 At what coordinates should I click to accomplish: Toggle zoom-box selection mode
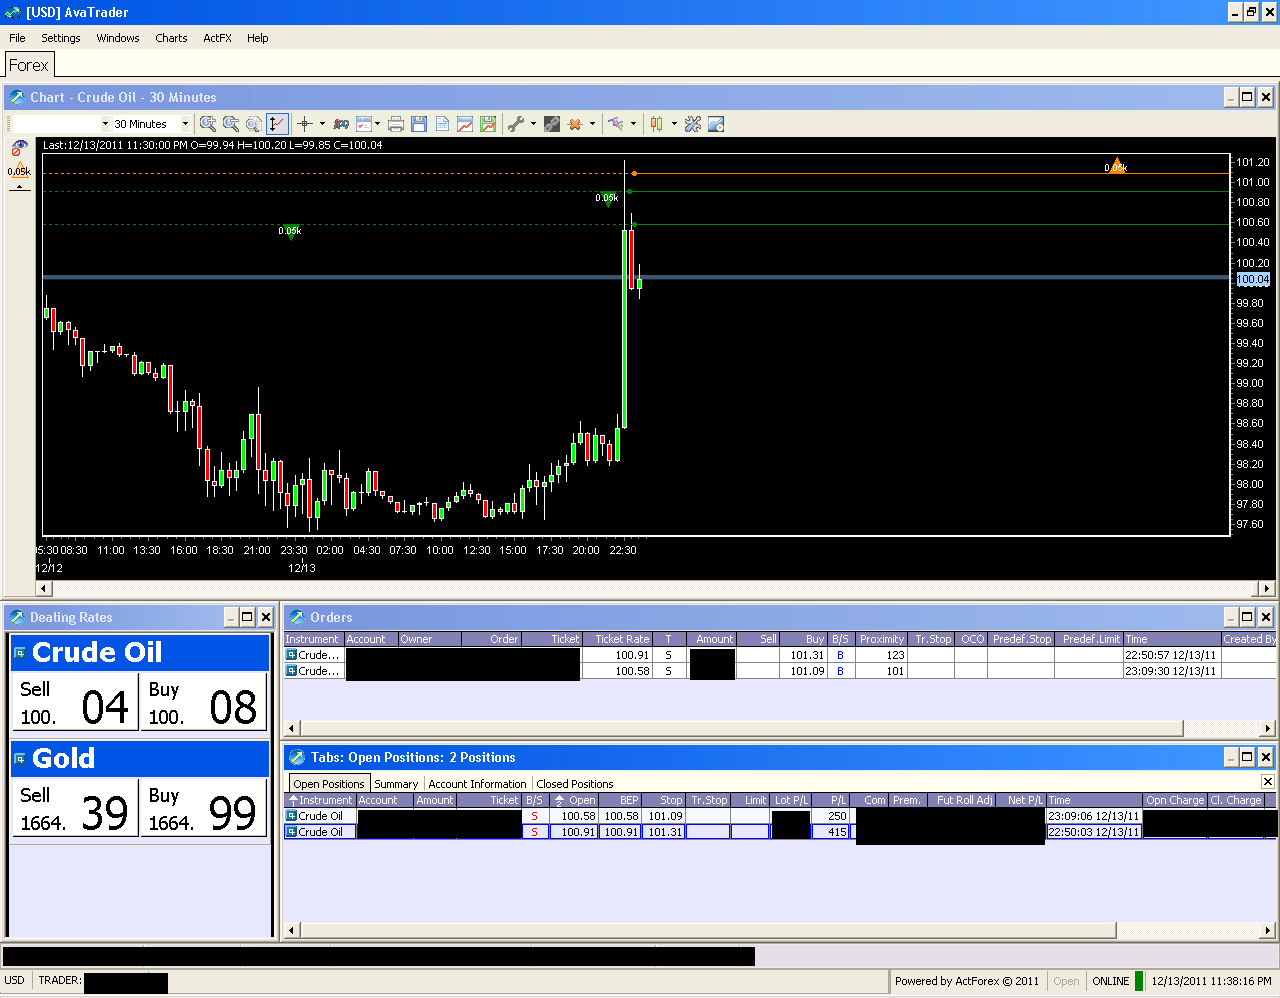click(x=252, y=124)
